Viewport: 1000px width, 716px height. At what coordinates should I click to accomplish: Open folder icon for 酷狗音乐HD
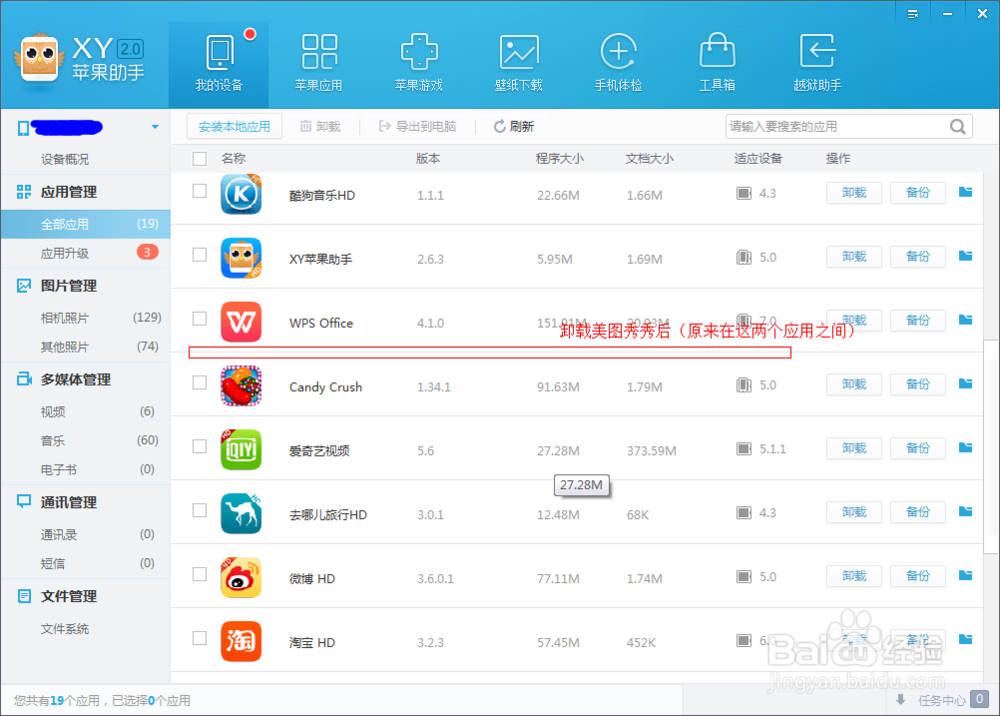[x=966, y=191]
